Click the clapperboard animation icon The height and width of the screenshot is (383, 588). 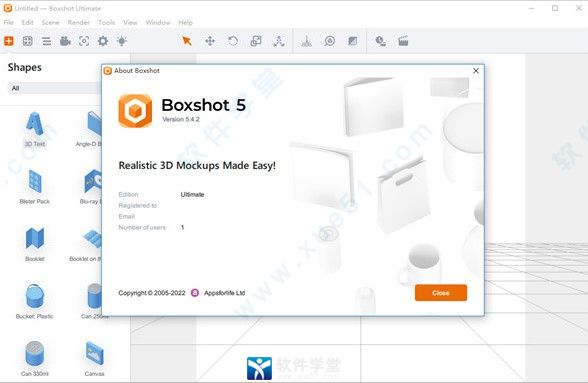click(403, 41)
